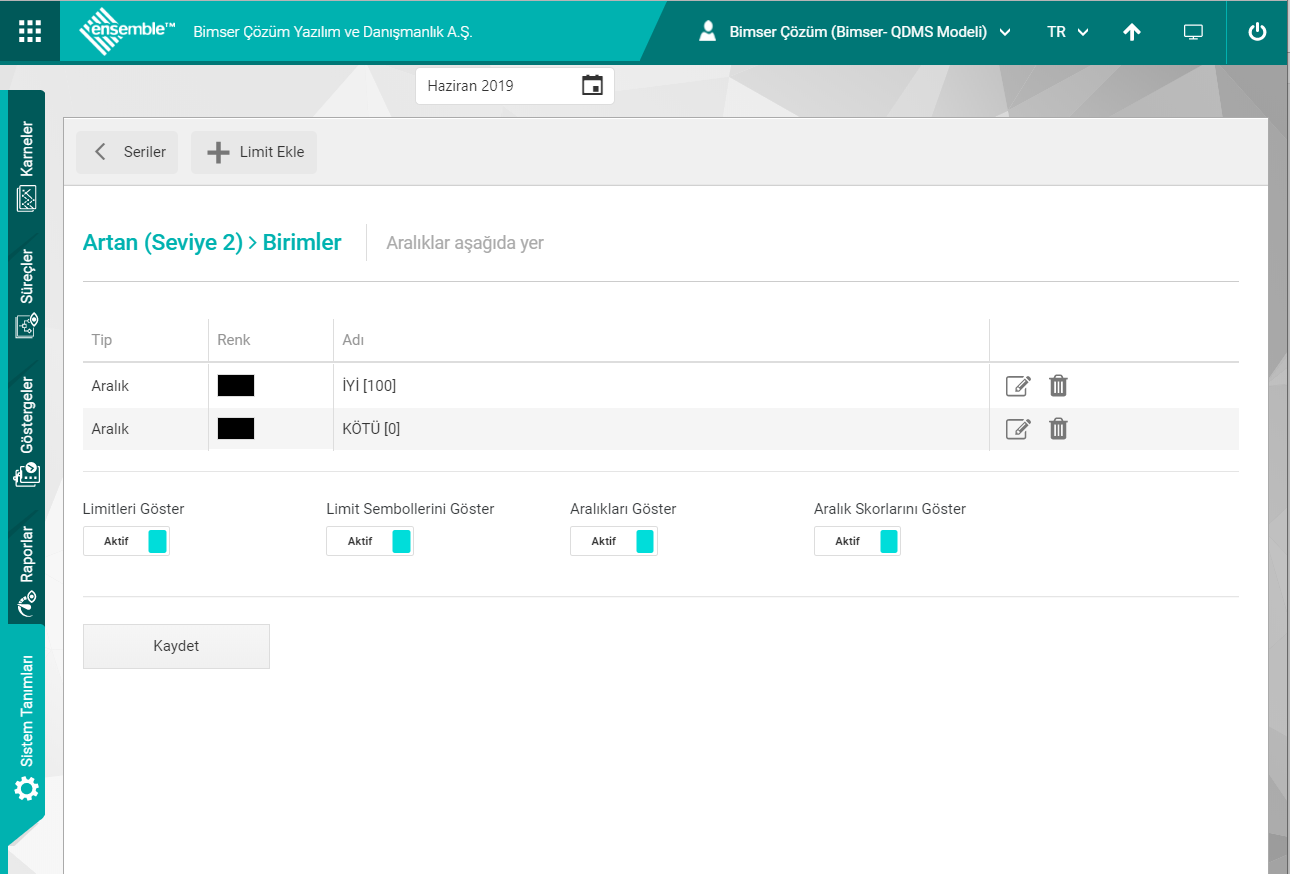Click the color swatch of İYİ row

(236, 386)
